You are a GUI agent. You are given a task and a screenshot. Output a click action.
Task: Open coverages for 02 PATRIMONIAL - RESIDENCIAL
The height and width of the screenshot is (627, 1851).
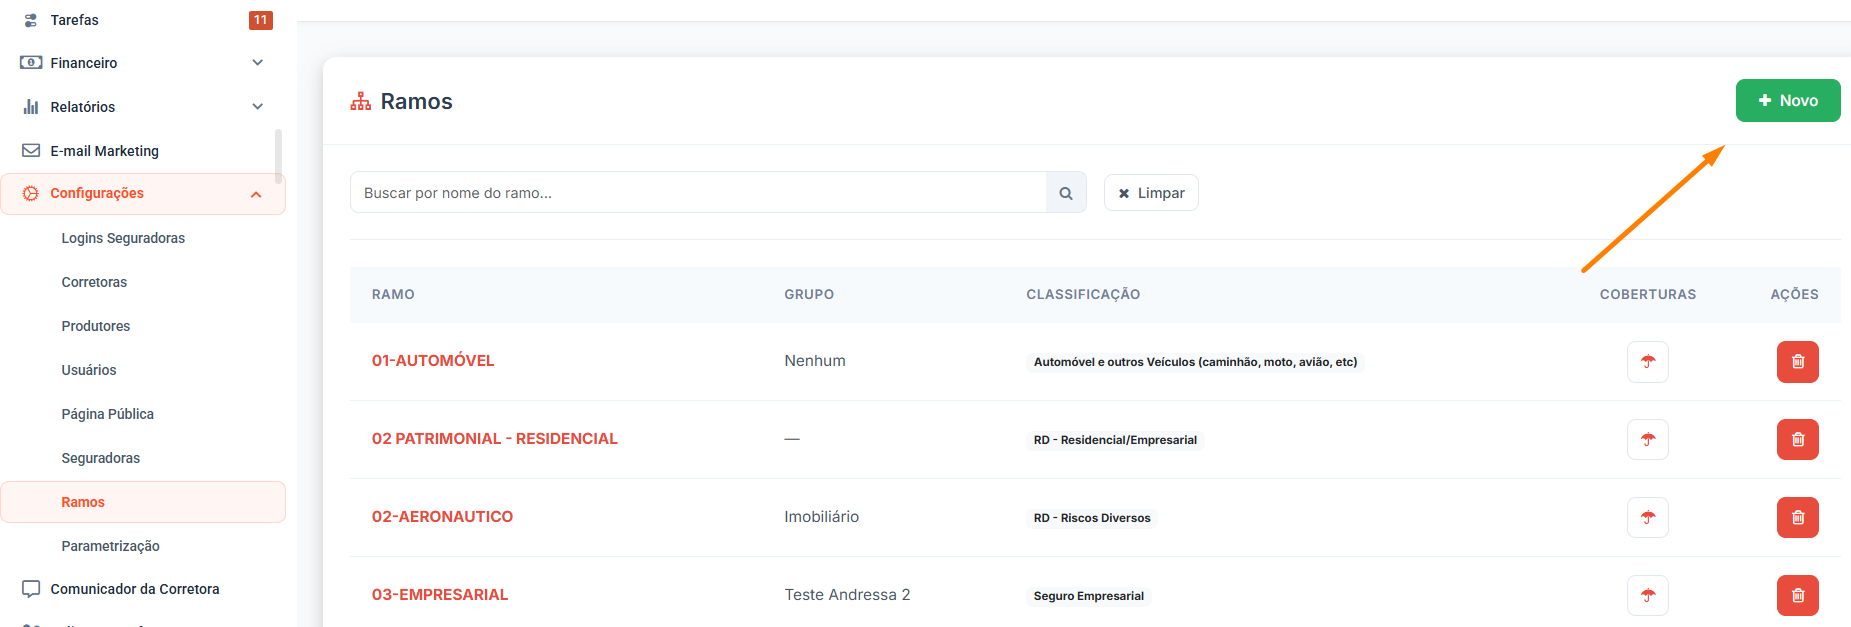click(1647, 440)
